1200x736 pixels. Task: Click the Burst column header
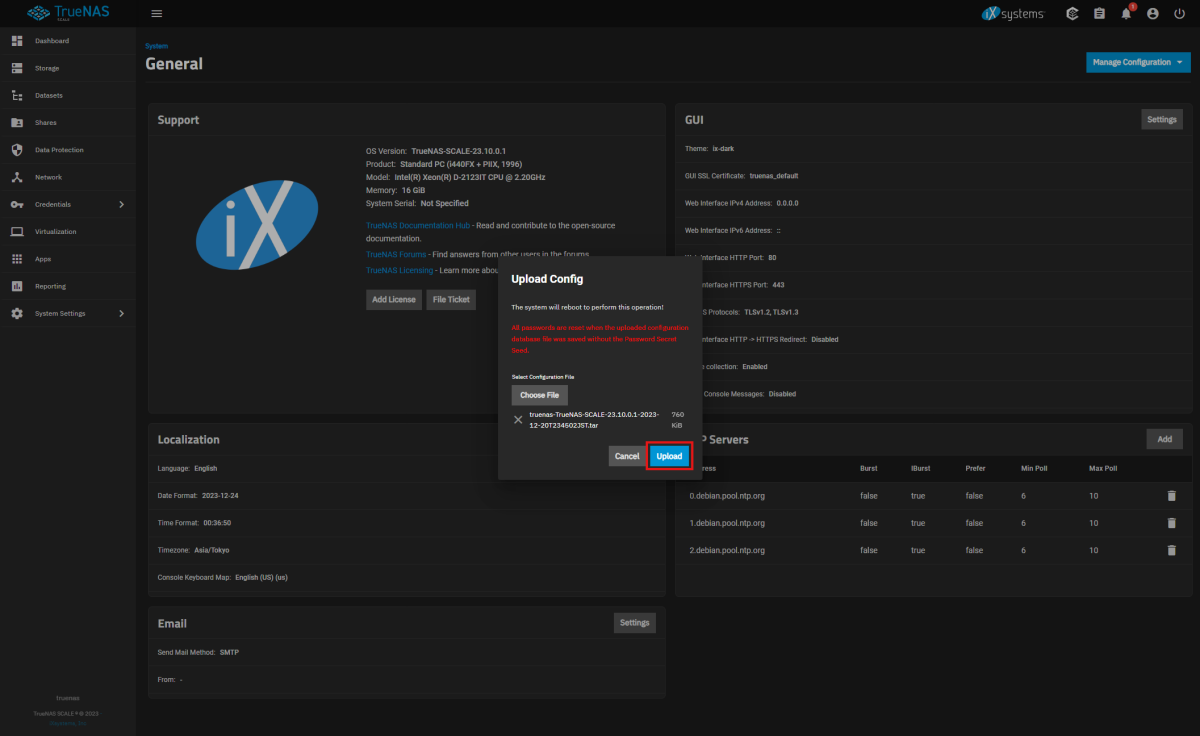869,468
